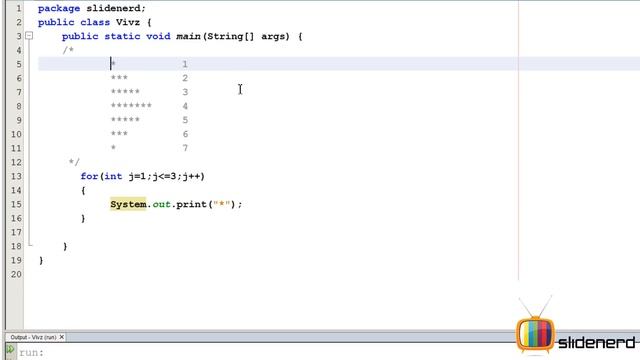This screenshot has width=640, height=360.
Task: Click 'out' field on line 15
Action: pyautogui.click(x=161, y=204)
